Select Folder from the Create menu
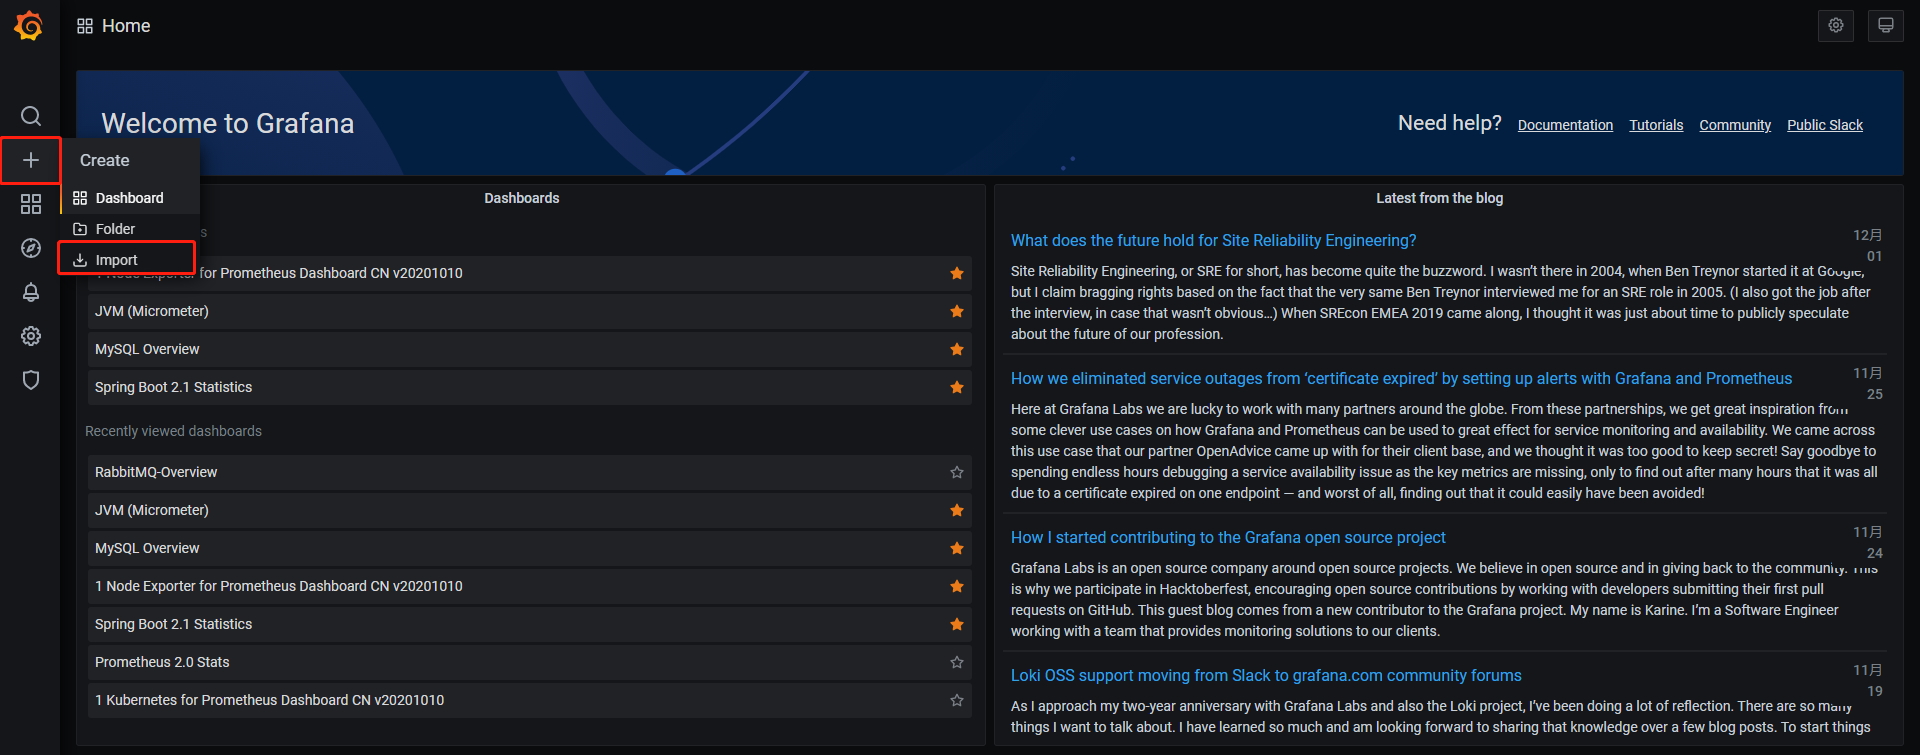 click(115, 229)
